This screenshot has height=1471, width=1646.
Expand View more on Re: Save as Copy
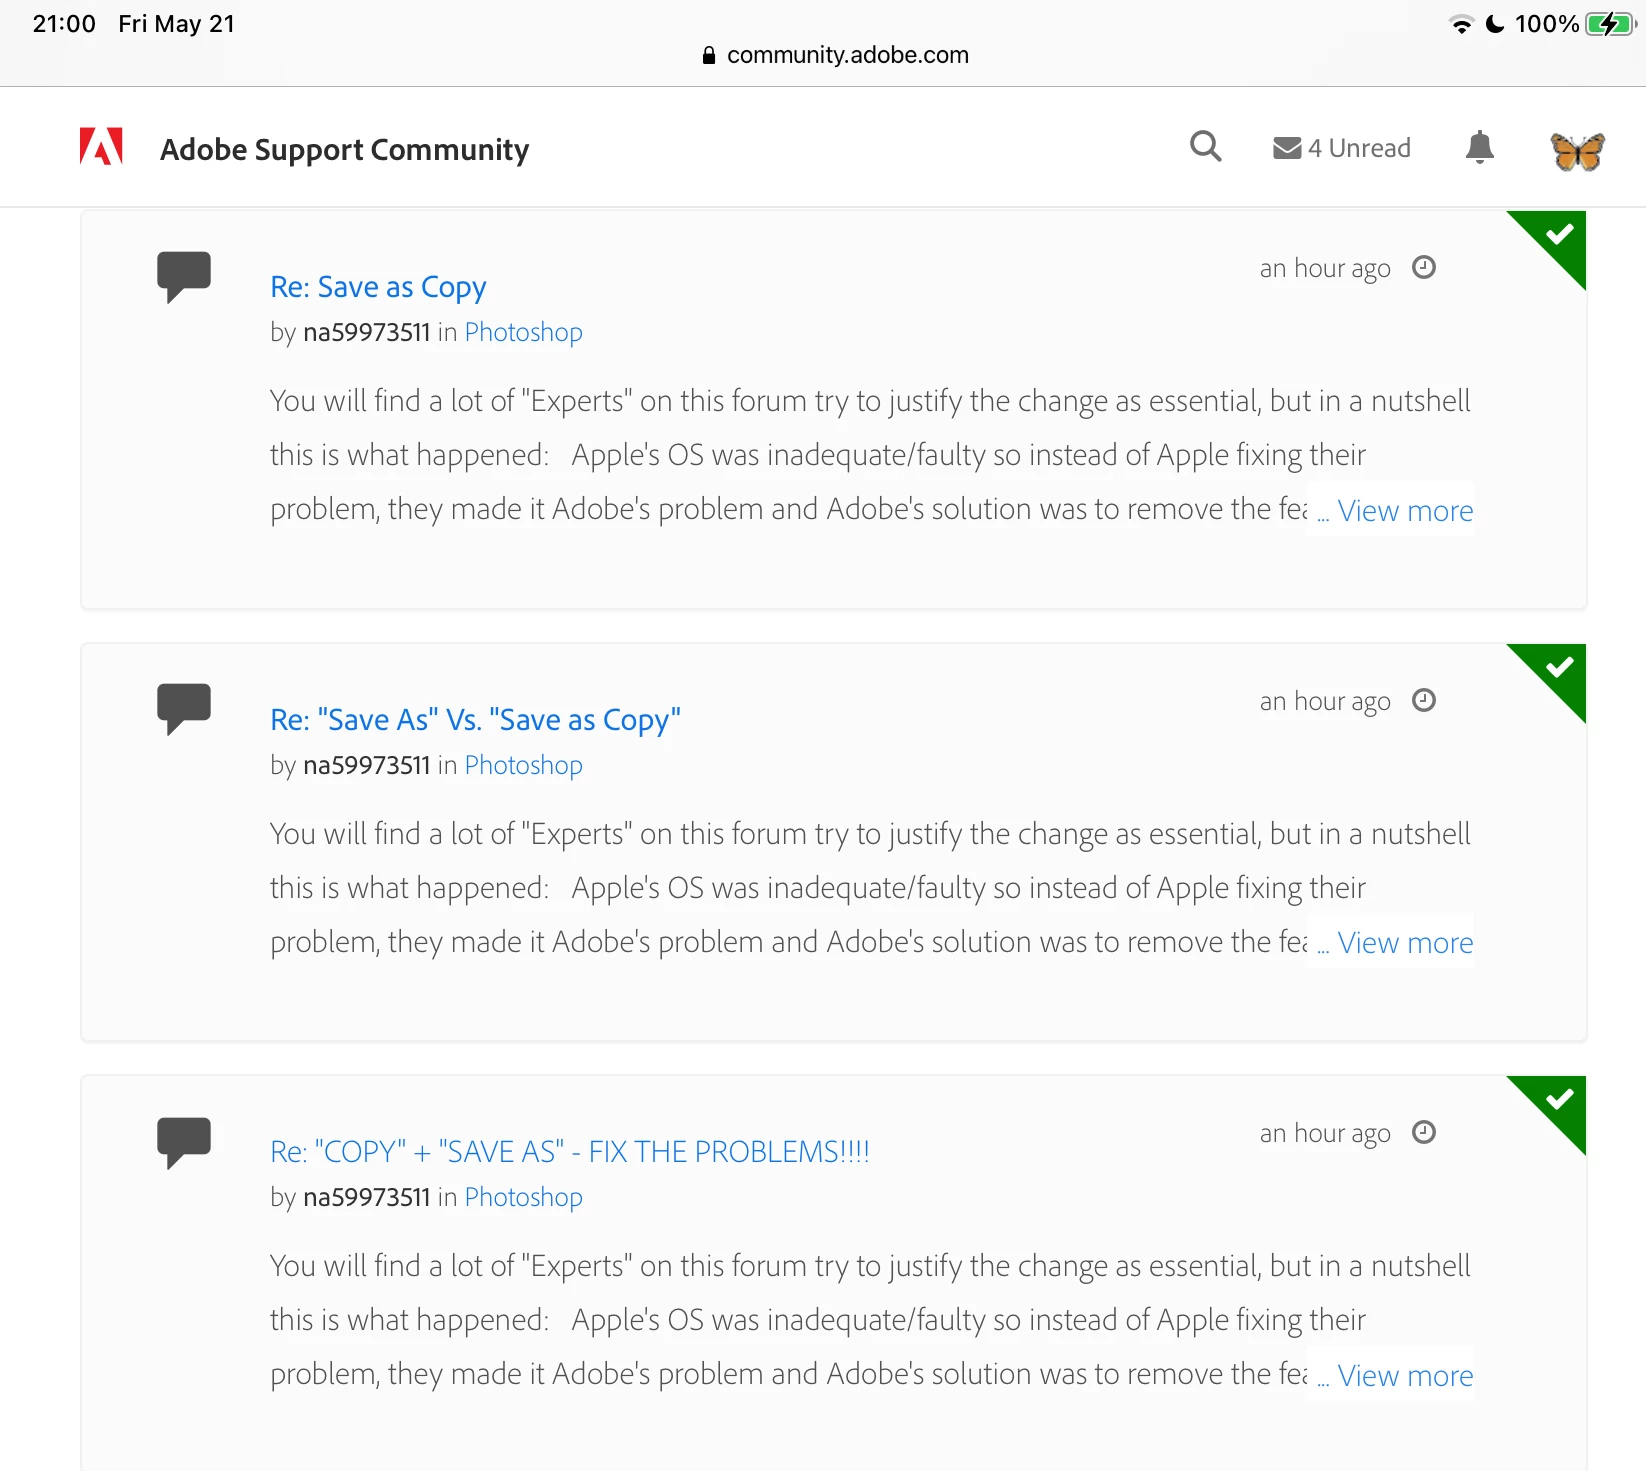pyautogui.click(x=1405, y=511)
